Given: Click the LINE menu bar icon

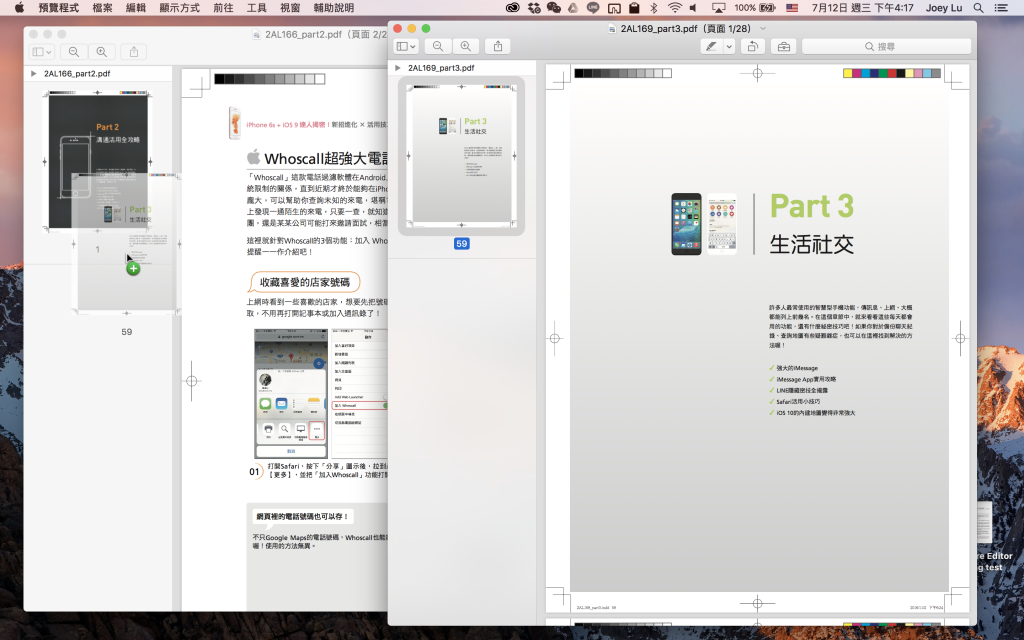Looking at the screenshot, I should [x=593, y=8].
